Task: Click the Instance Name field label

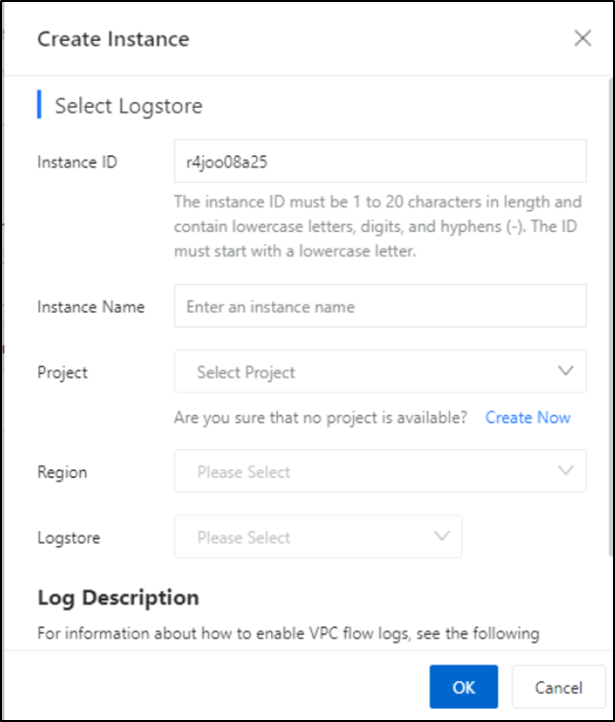Action: pos(91,307)
